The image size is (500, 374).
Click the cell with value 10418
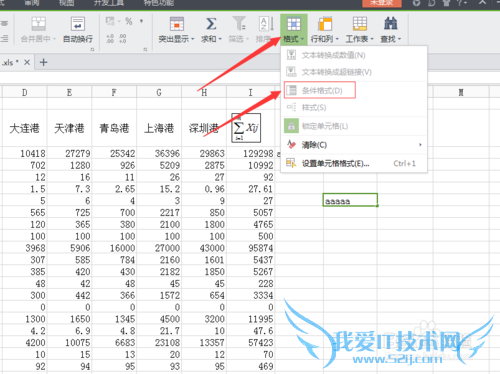click(x=25, y=153)
